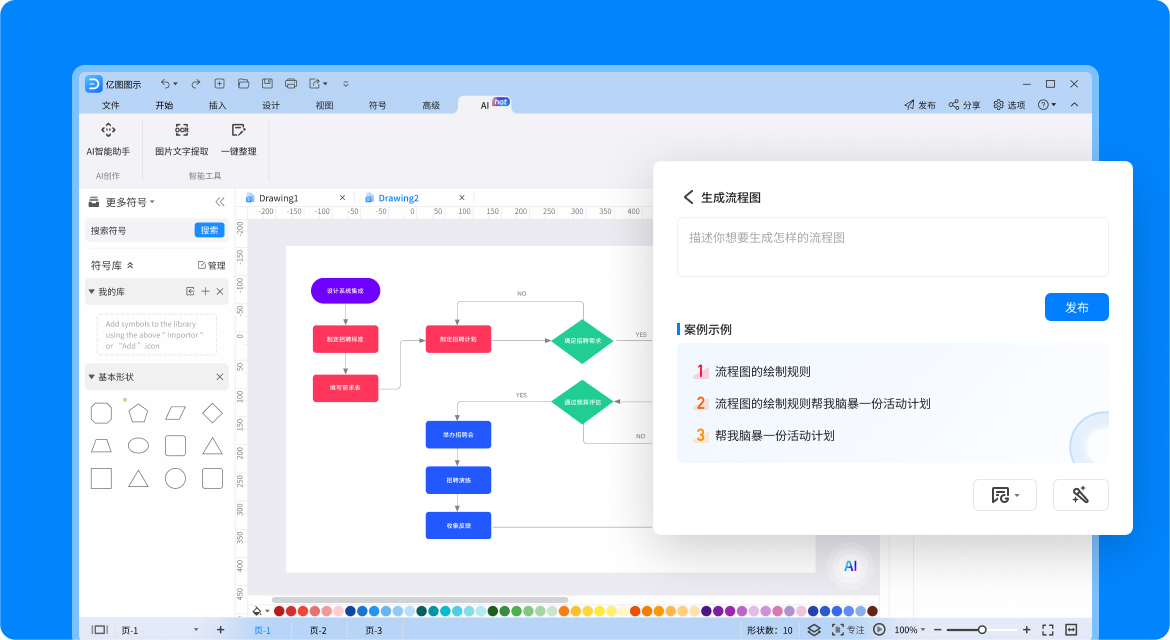Toggle fullscreen view in status bar

pos(1048,630)
